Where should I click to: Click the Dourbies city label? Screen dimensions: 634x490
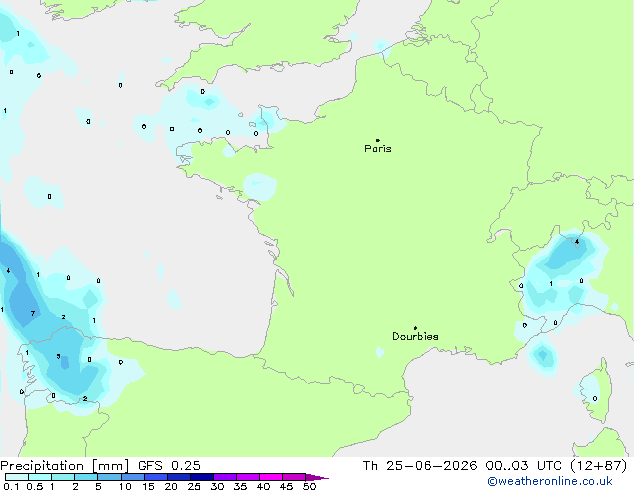[415, 336]
